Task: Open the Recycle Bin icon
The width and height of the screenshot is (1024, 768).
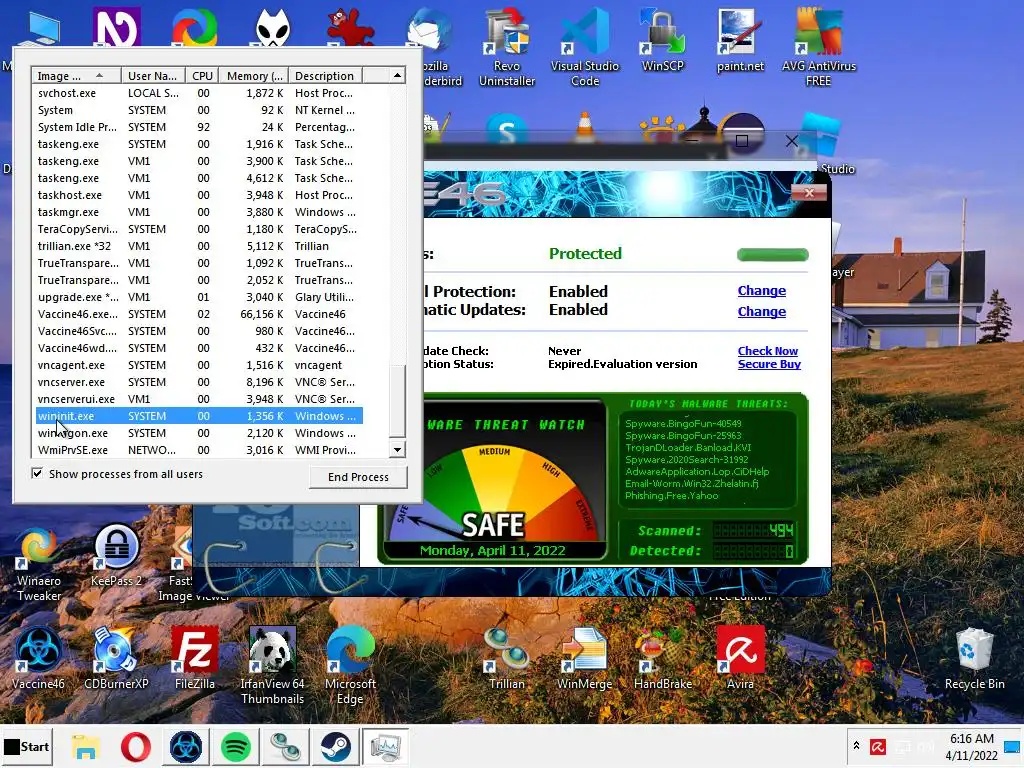Action: (974, 658)
